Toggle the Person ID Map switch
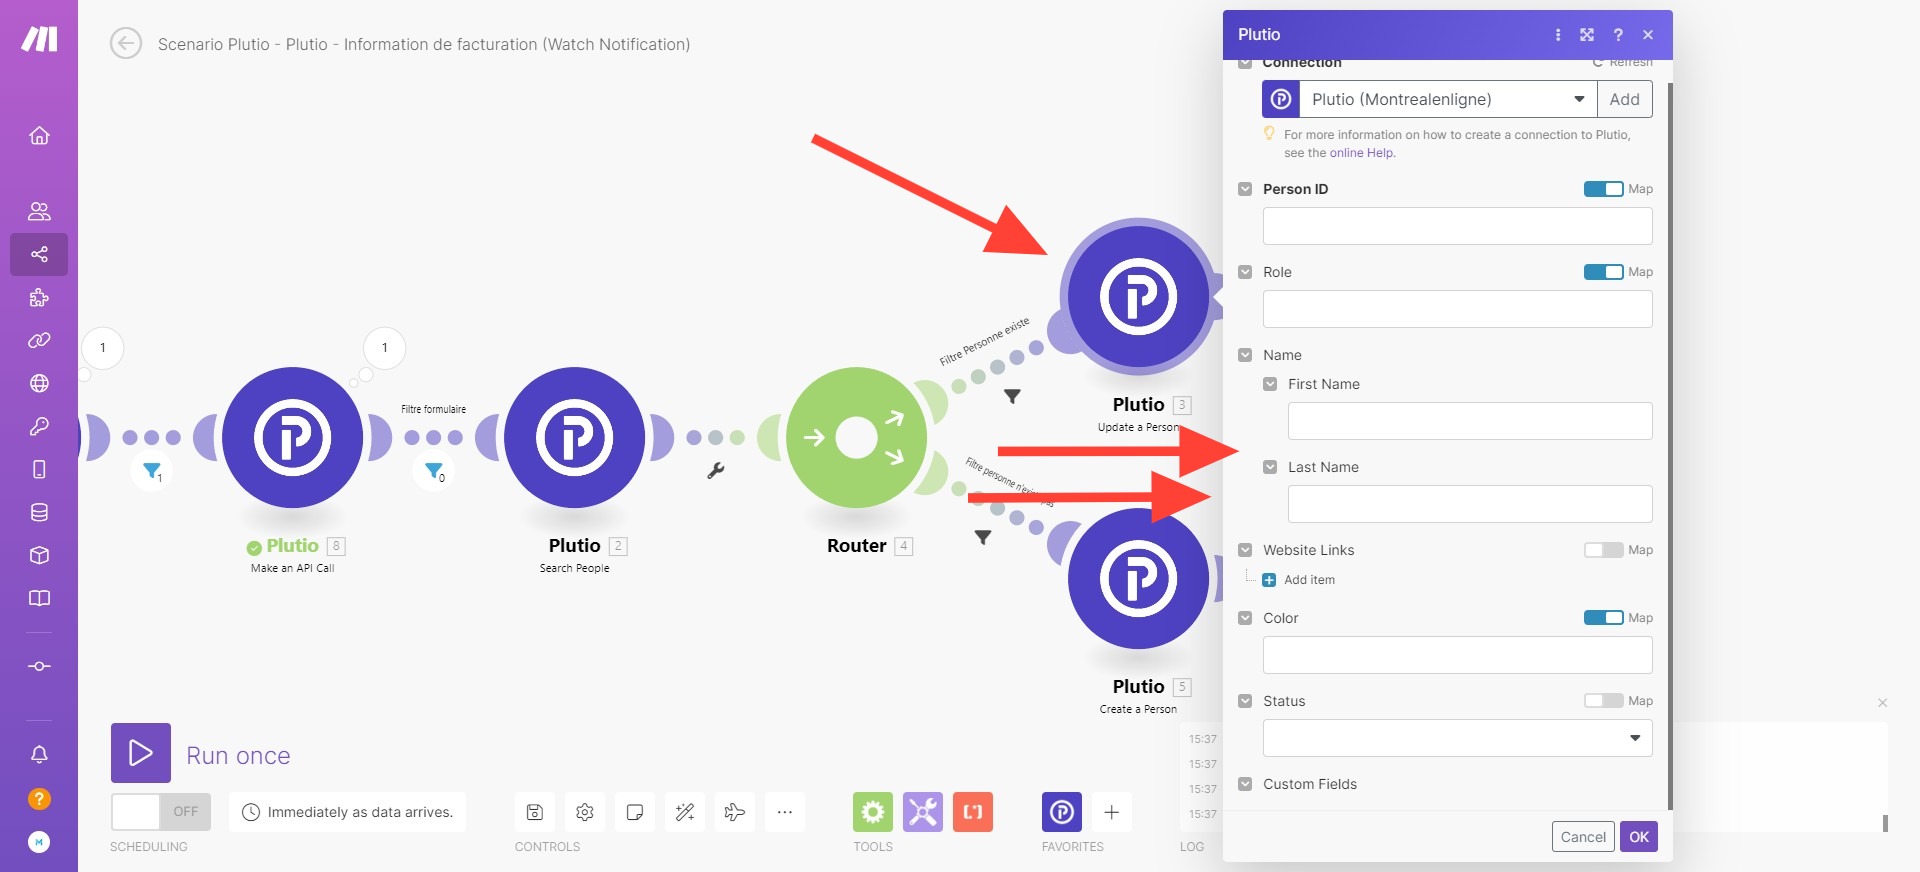This screenshot has width=1920, height=872. point(1603,189)
